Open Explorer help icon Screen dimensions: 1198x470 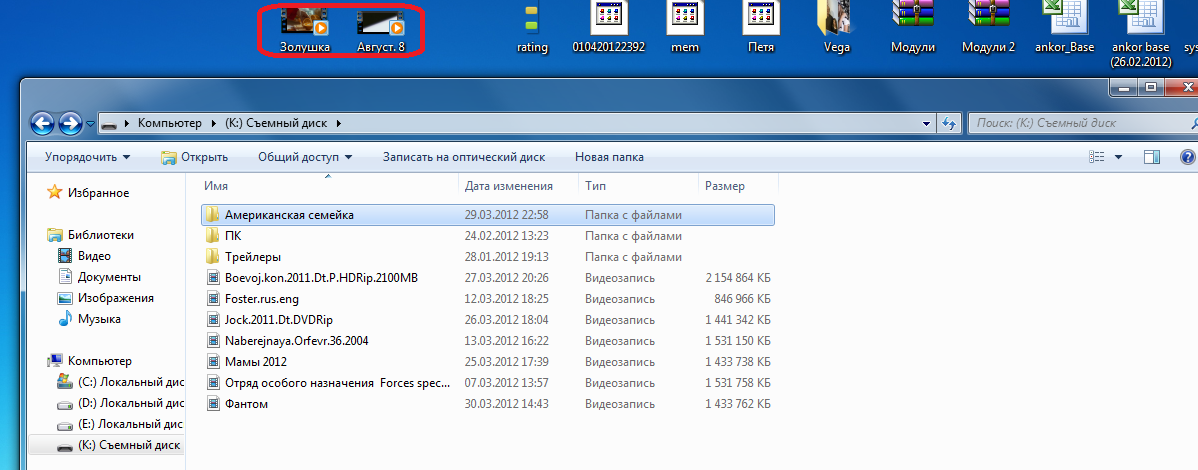point(1188,157)
